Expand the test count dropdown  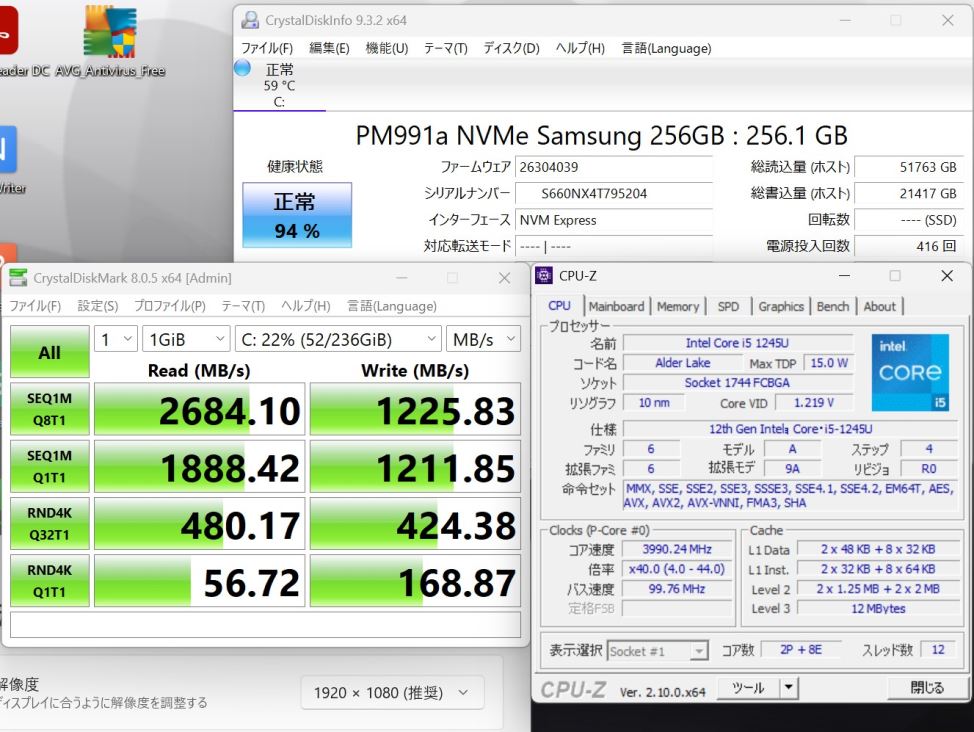pos(116,340)
